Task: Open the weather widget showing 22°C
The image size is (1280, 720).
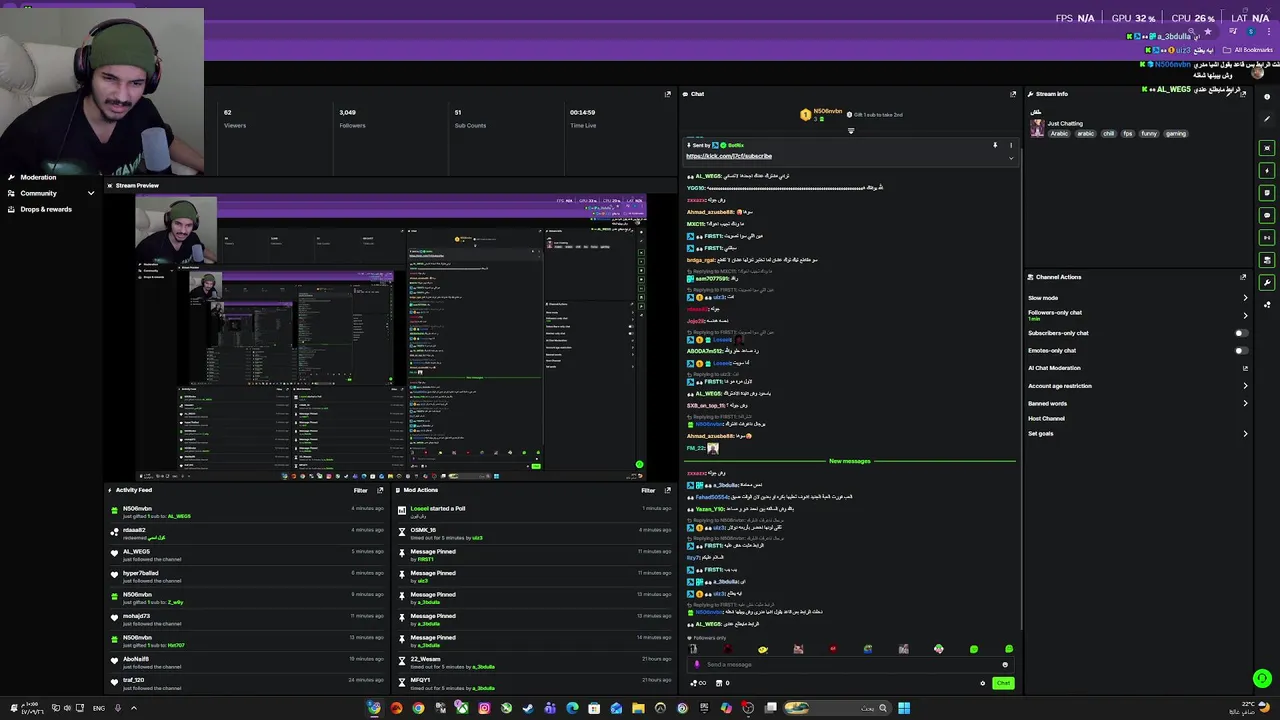Action: click(x=1249, y=708)
